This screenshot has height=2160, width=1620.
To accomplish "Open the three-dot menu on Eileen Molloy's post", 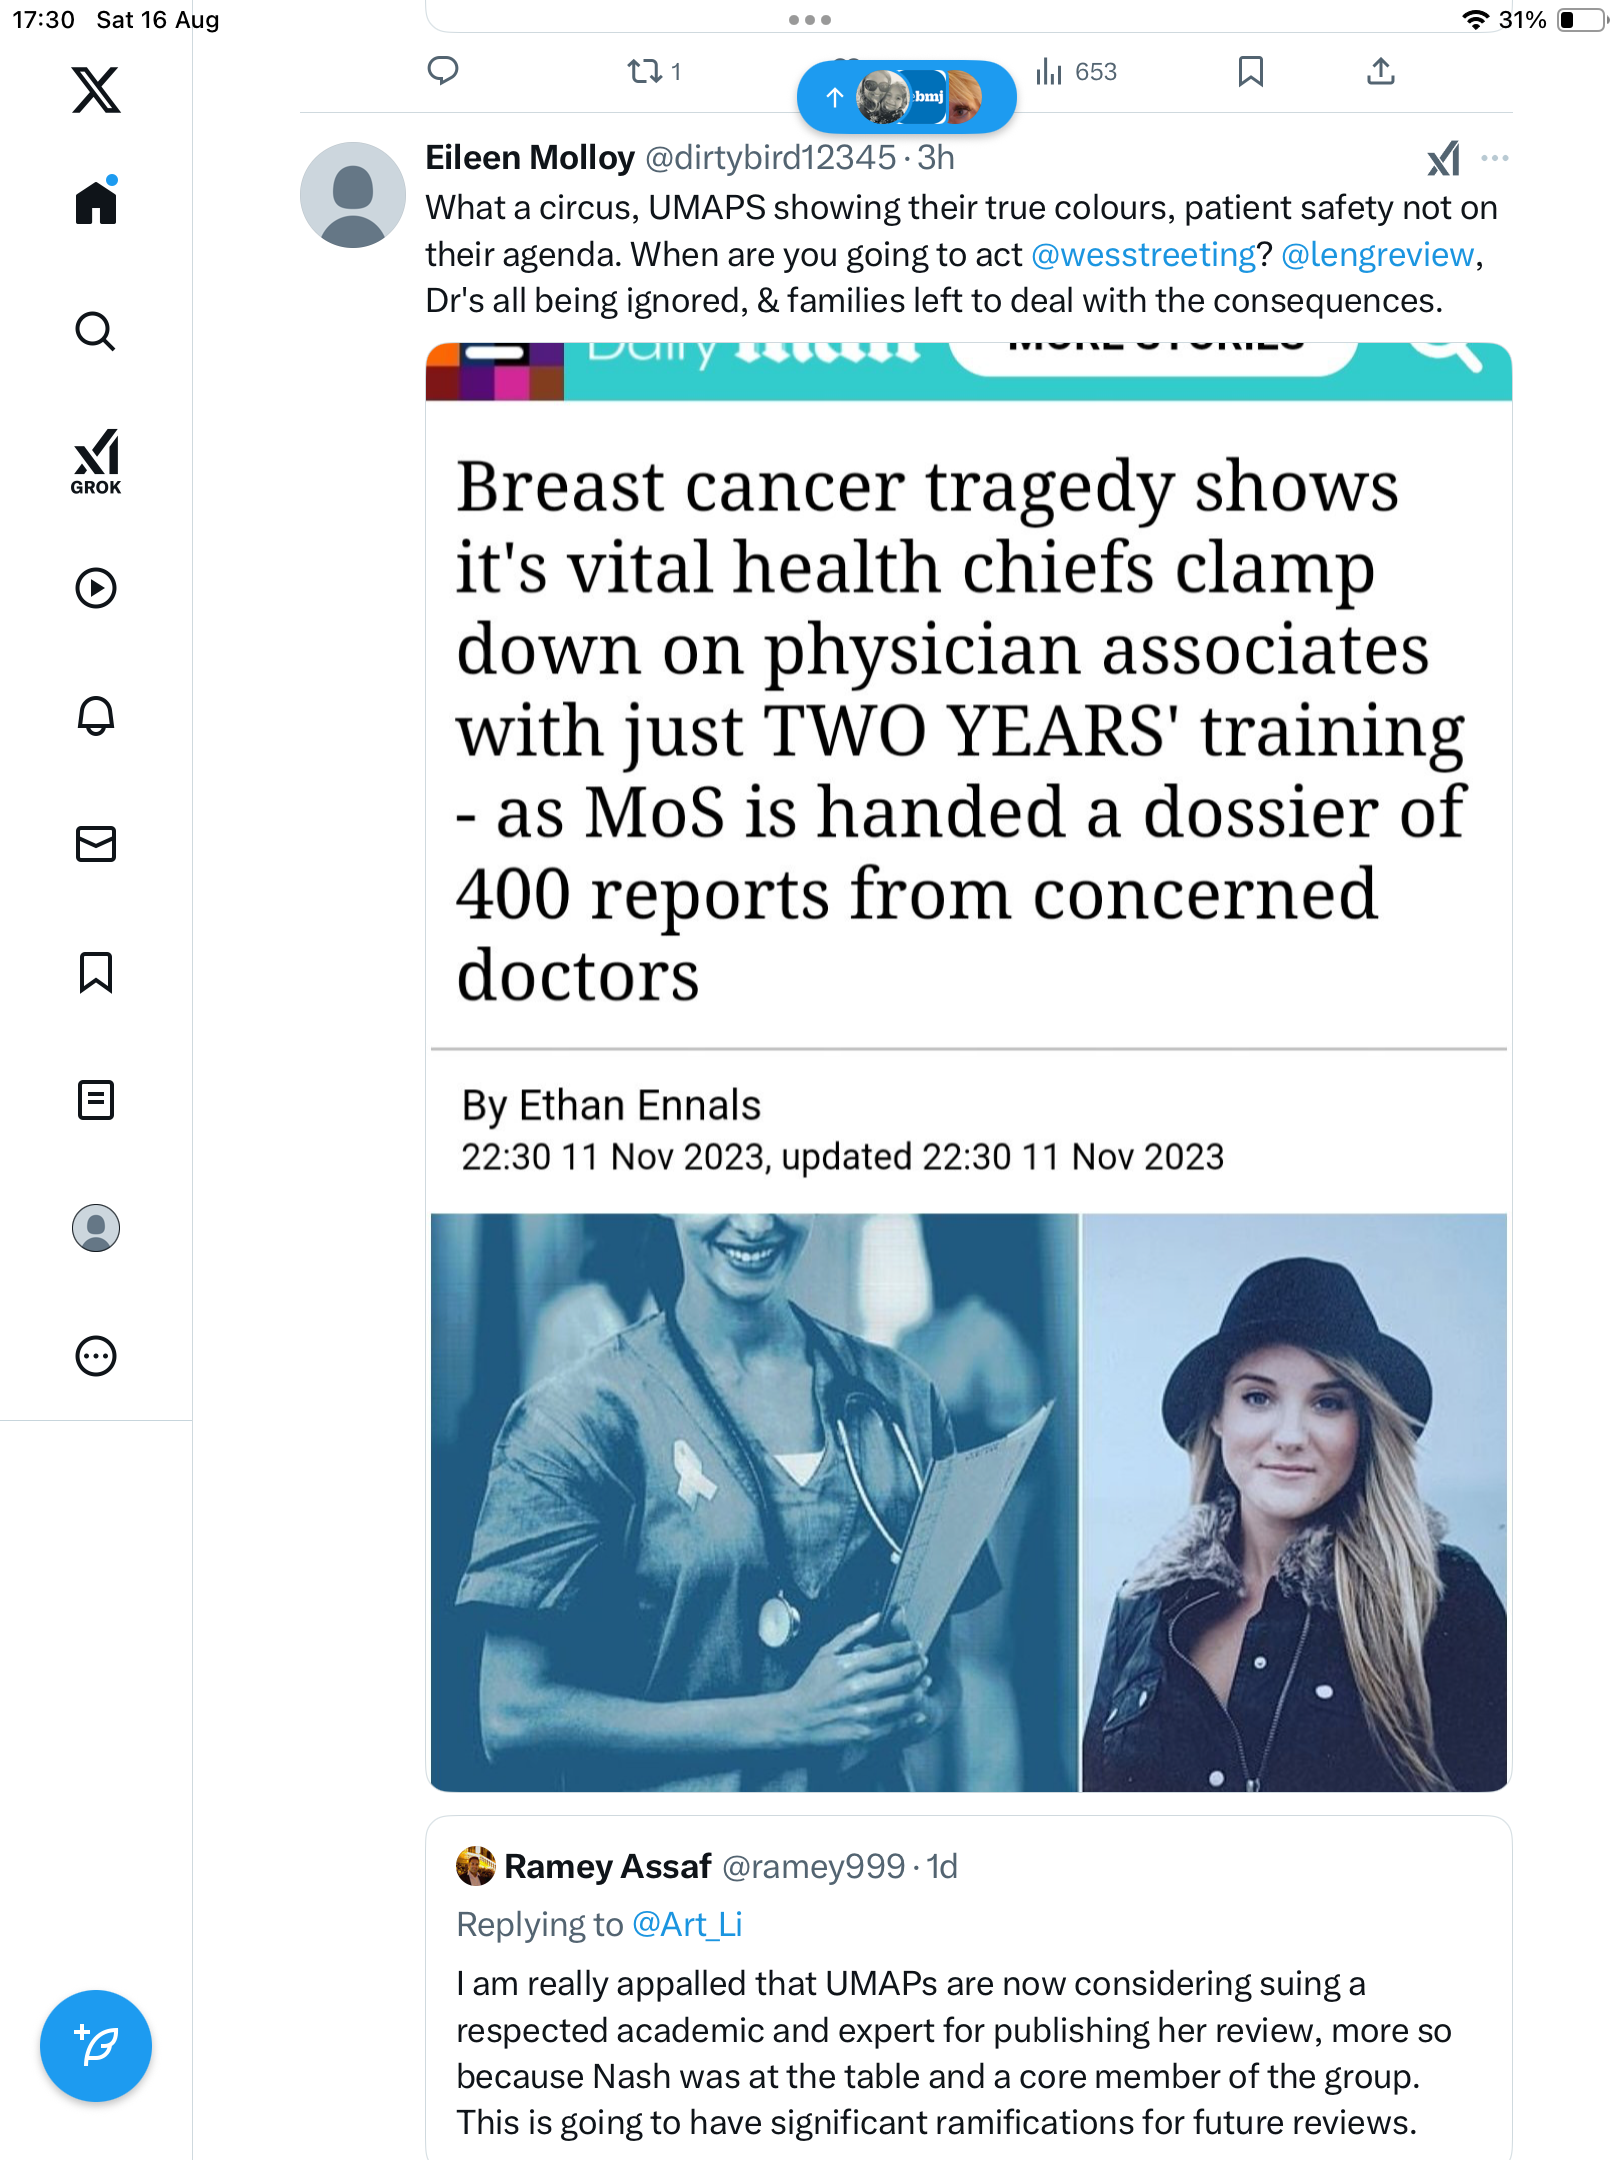I will pyautogui.click(x=1495, y=158).
